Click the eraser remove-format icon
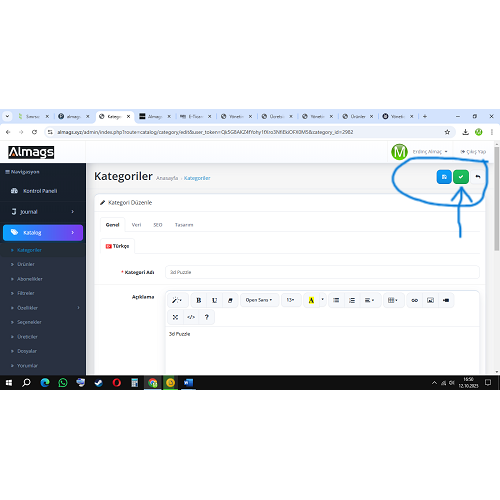 point(230,300)
